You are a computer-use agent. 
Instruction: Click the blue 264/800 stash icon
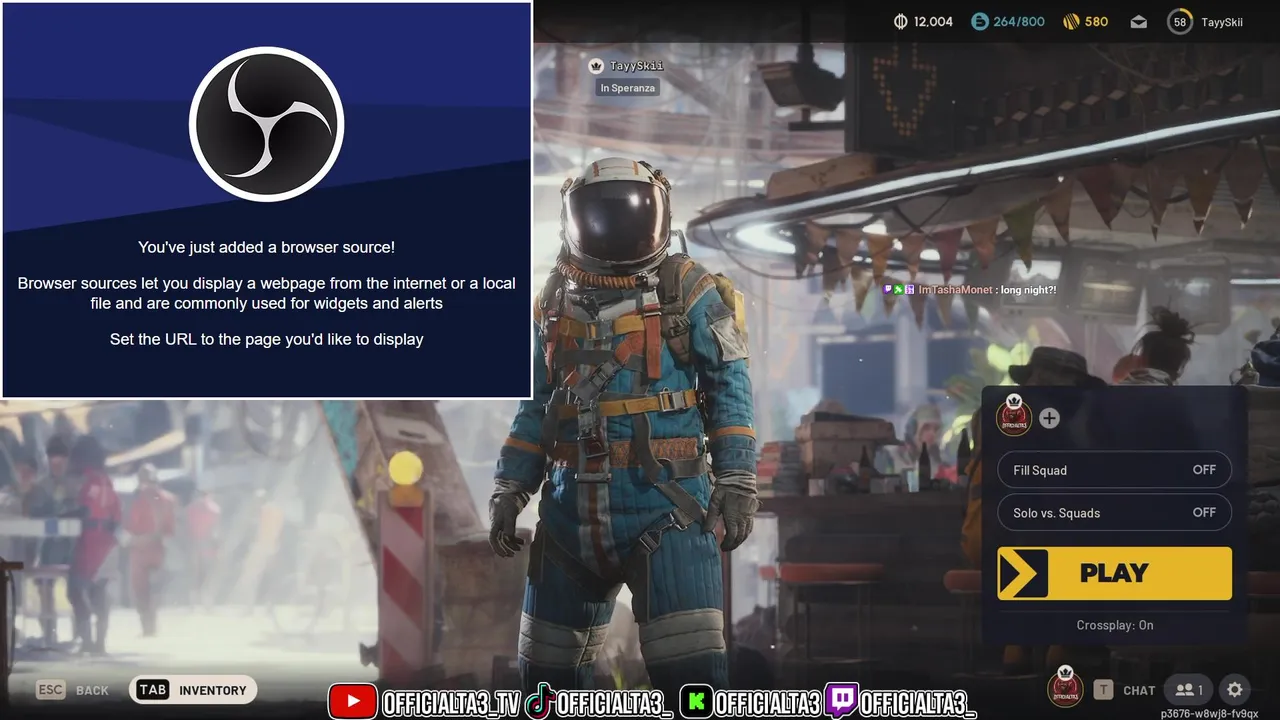(x=980, y=22)
